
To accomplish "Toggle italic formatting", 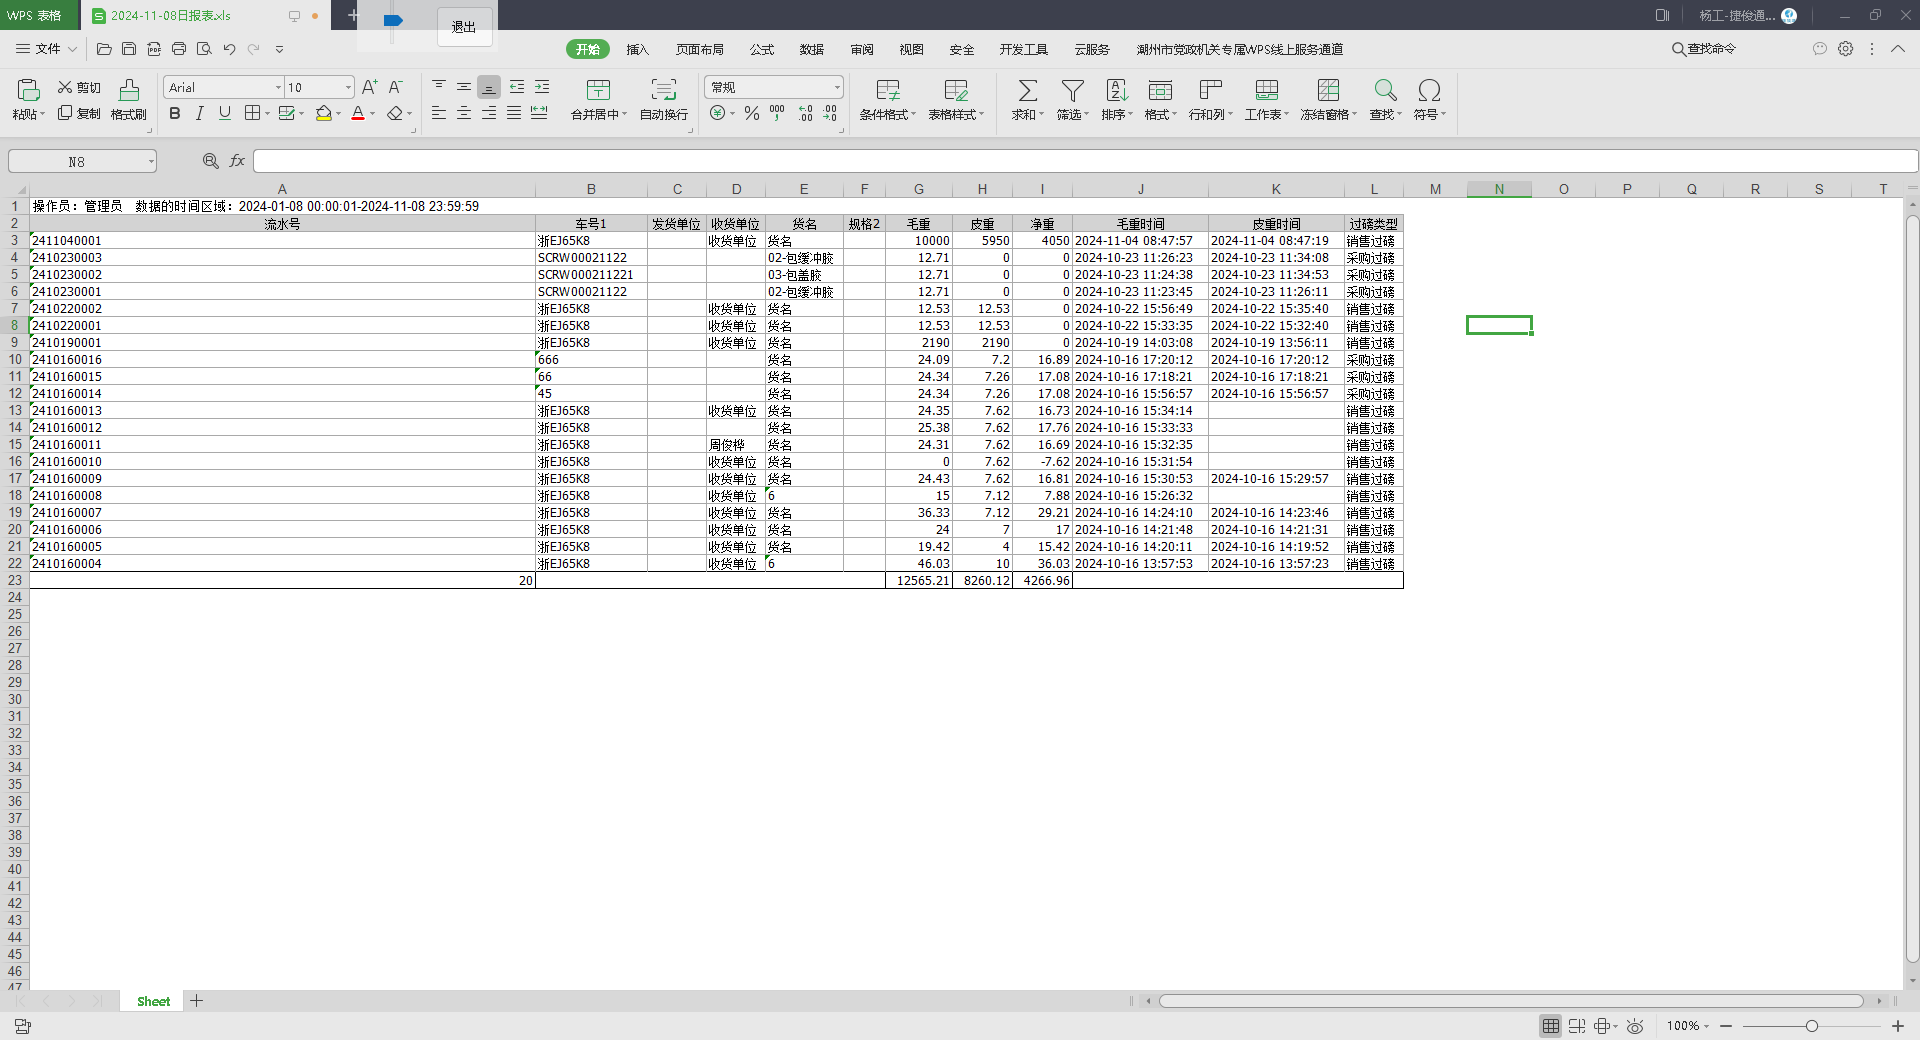I will [x=200, y=114].
